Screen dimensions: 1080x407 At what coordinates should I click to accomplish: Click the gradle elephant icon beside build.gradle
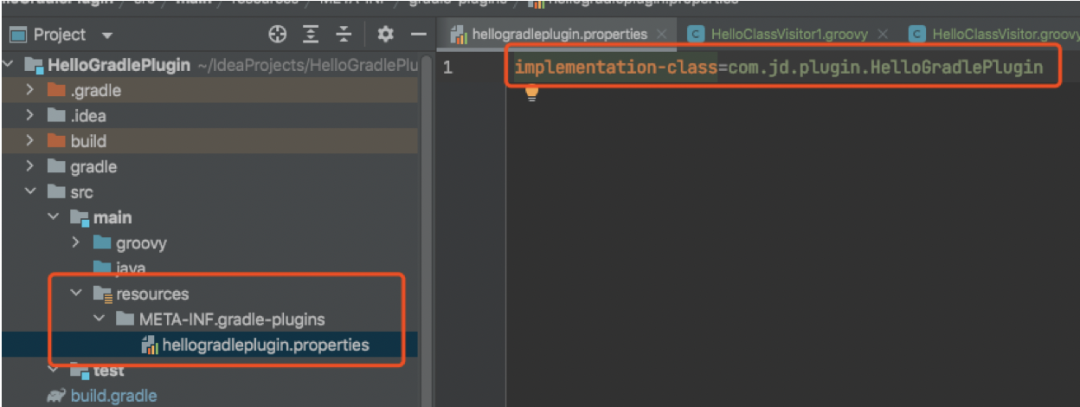pos(56,396)
